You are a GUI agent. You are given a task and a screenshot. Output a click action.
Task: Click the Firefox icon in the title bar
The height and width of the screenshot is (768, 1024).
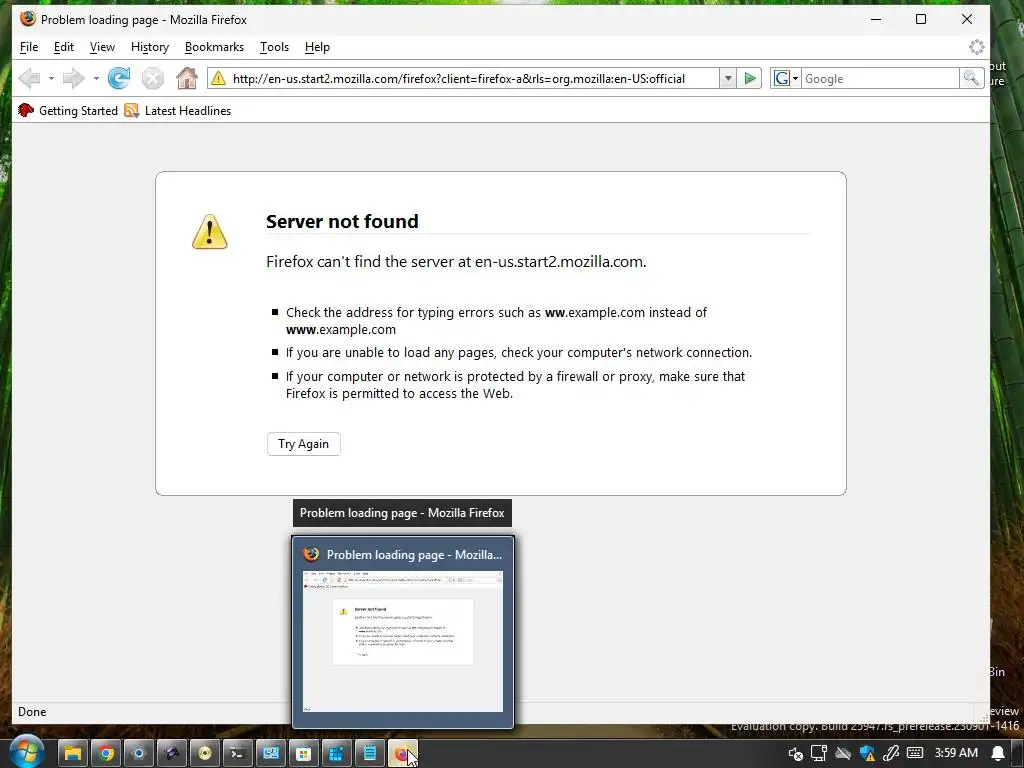tap(27, 19)
